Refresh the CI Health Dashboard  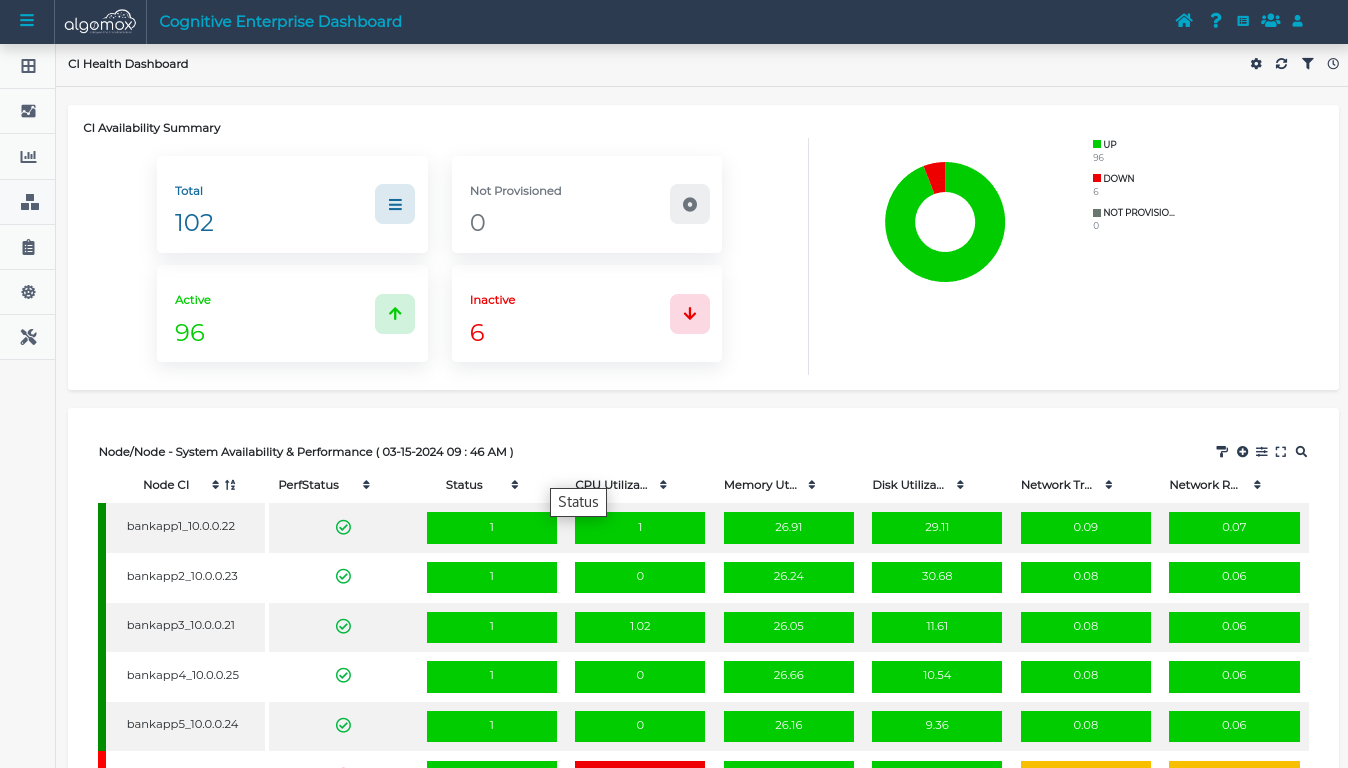[1281, 64]
